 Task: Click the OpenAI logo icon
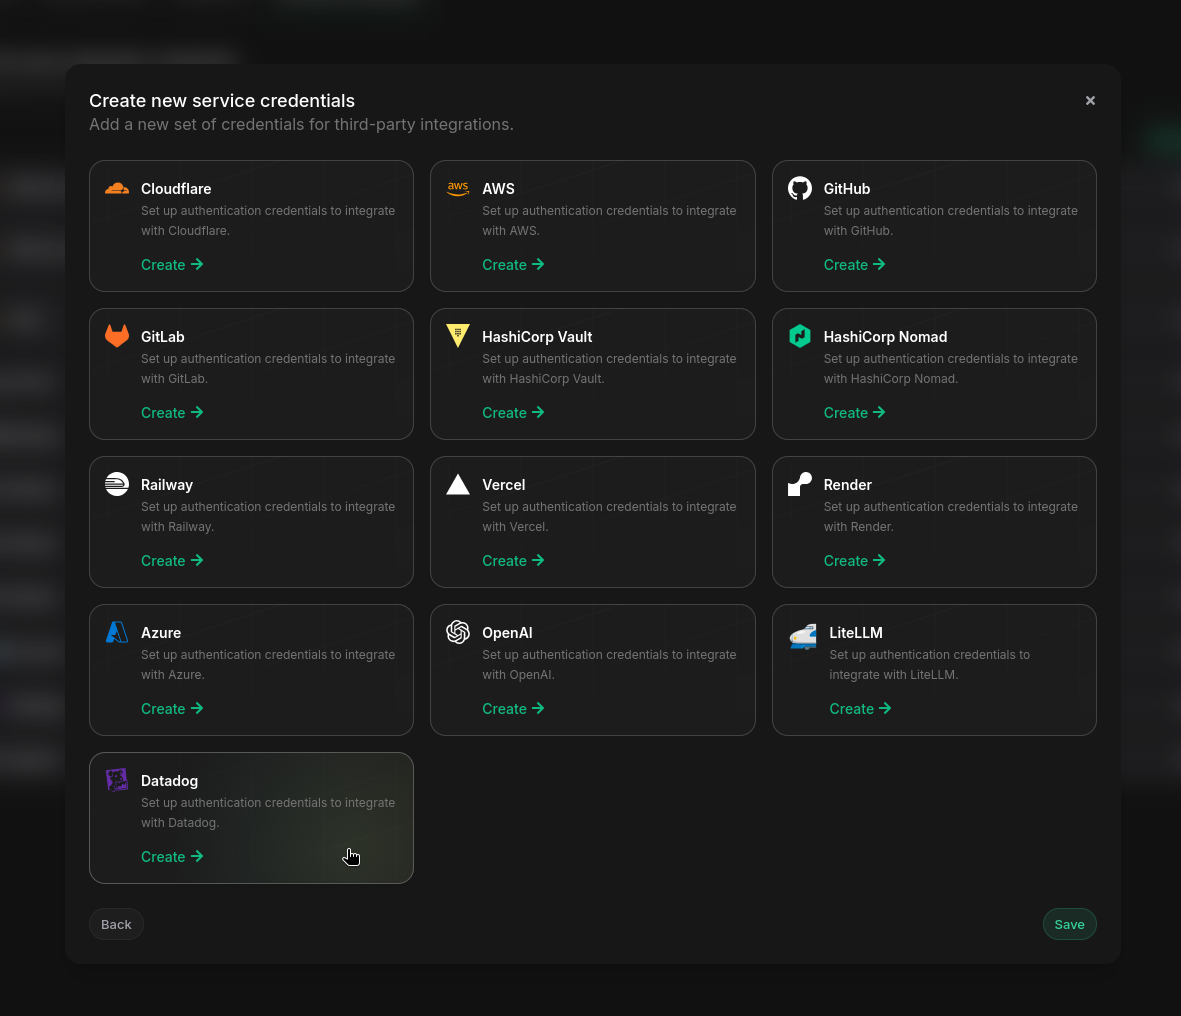pyautogui.click(x=458, y=632)
